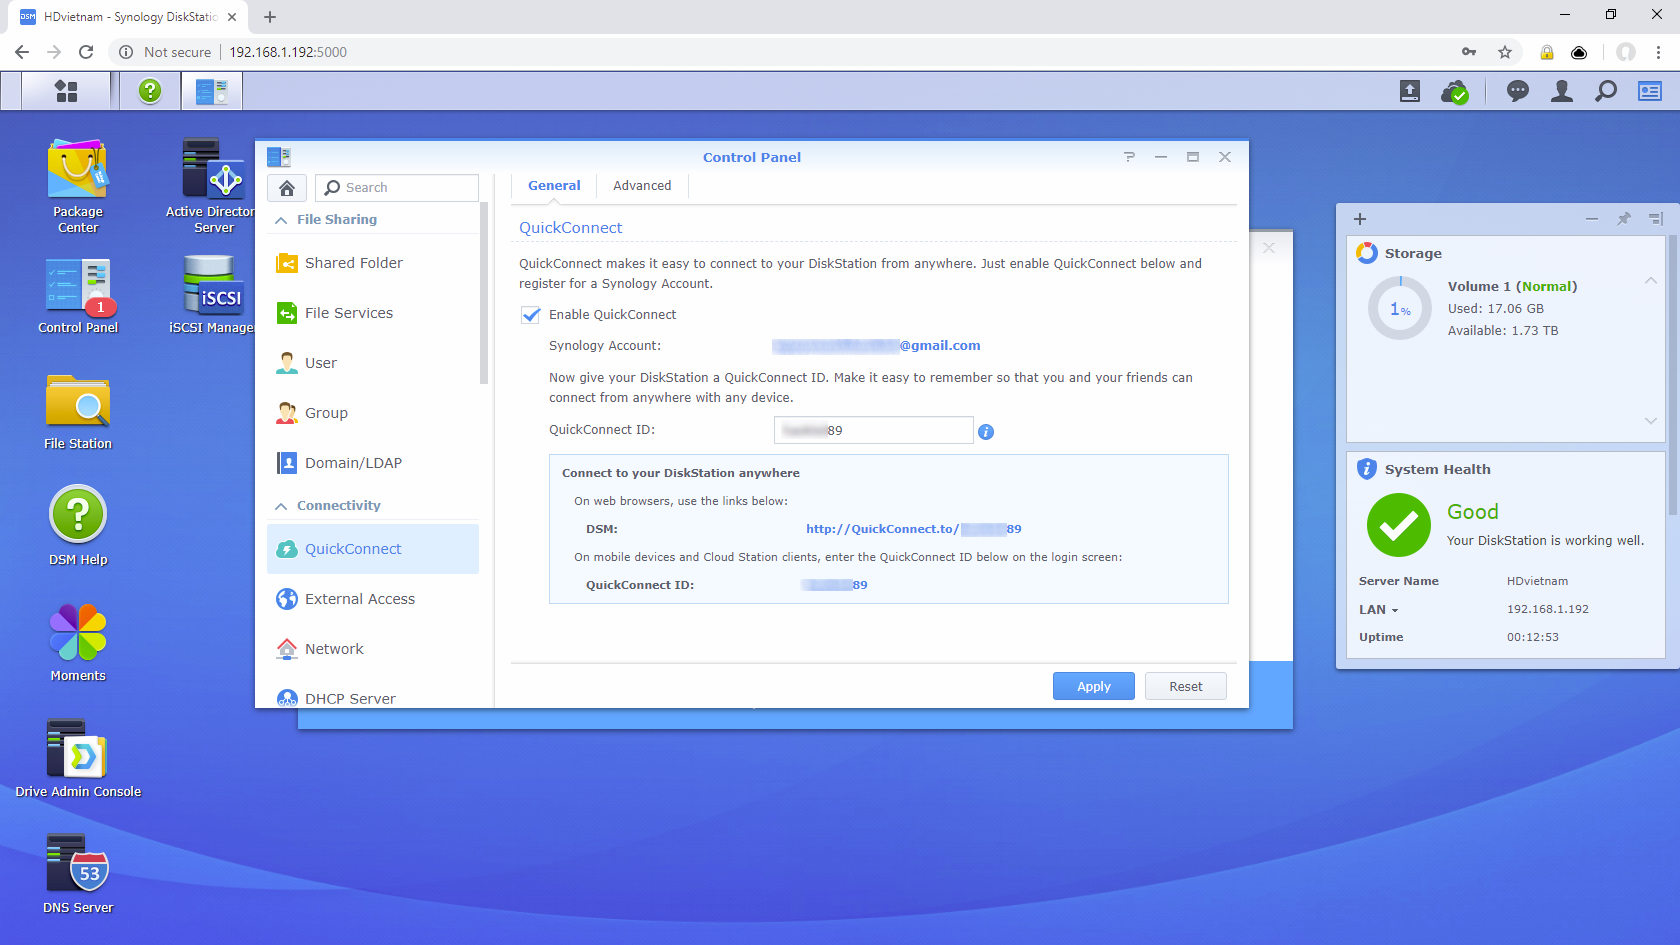1680x945 pixels.
Task: Go to Control Panel home icon
Action: tap(287, 188)
